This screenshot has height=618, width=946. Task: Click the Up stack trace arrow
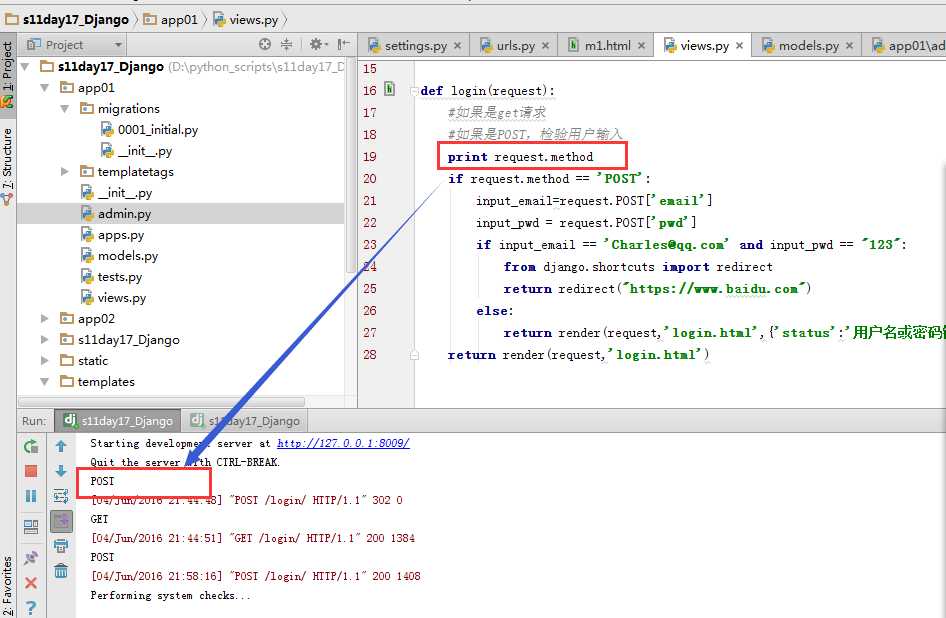[61, 446]
